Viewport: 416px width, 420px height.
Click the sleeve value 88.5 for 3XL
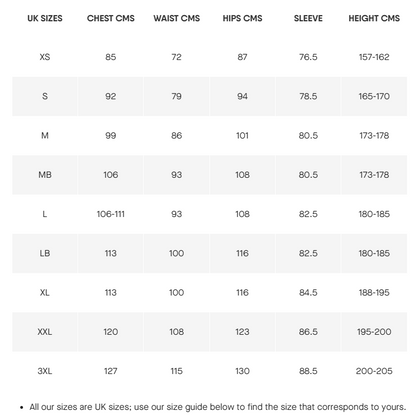(308, 371)
